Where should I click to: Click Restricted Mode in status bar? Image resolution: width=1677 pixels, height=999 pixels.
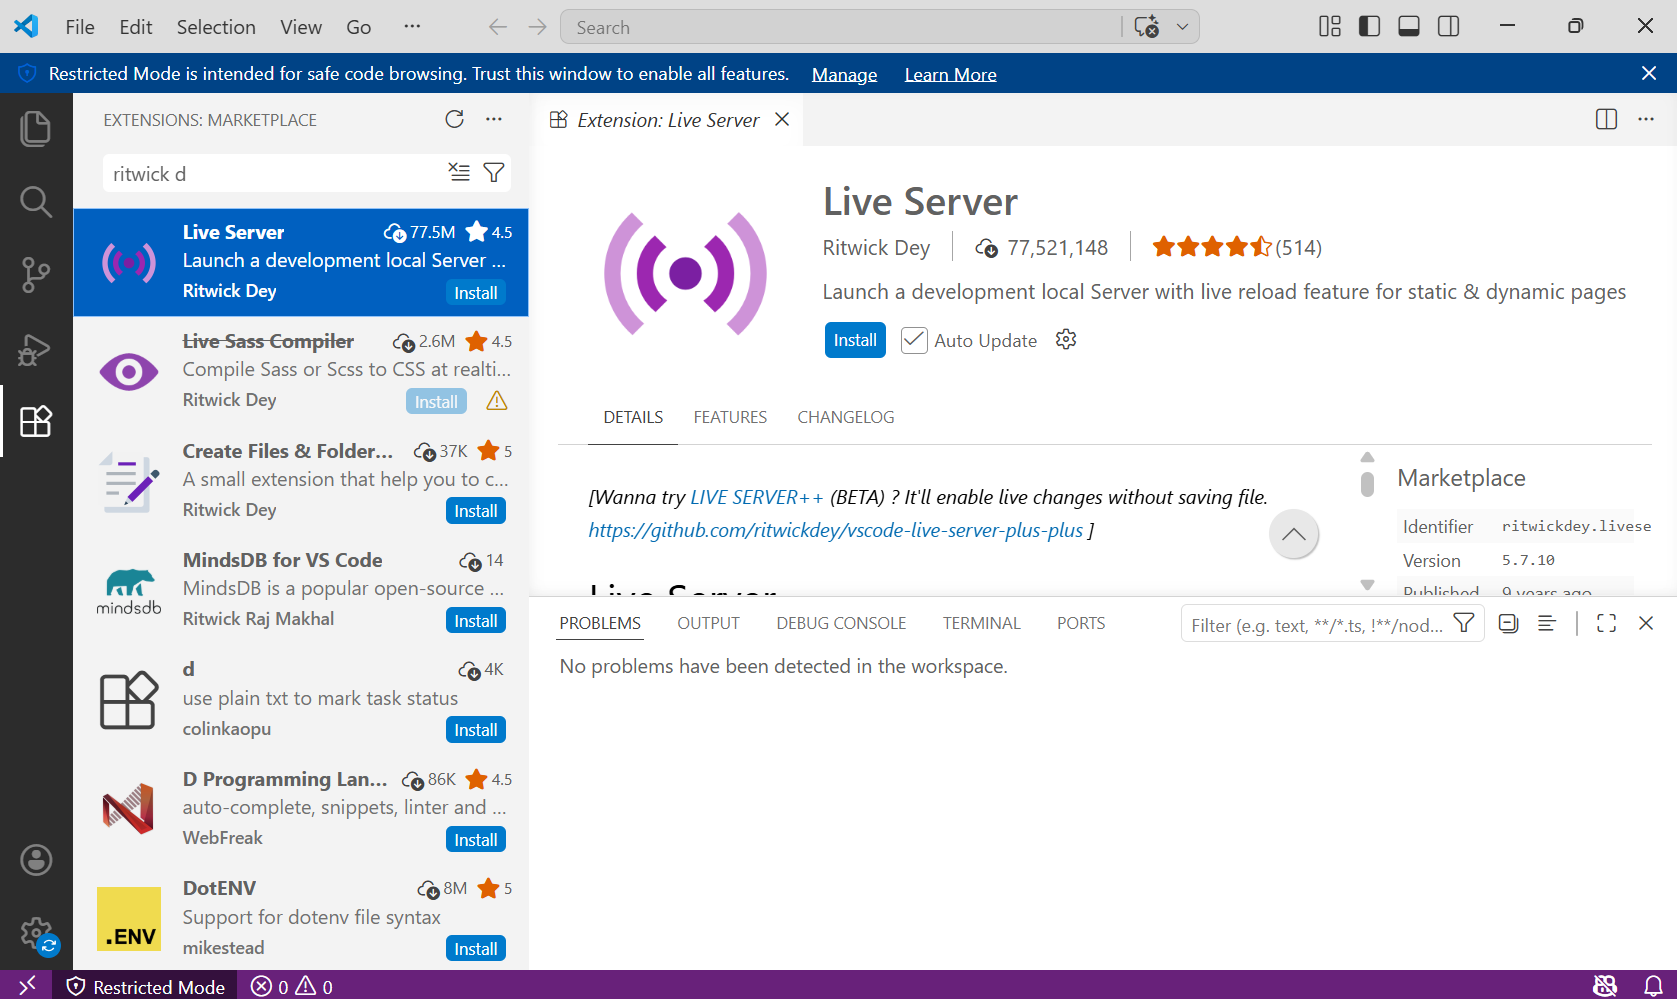pos(146,986)
